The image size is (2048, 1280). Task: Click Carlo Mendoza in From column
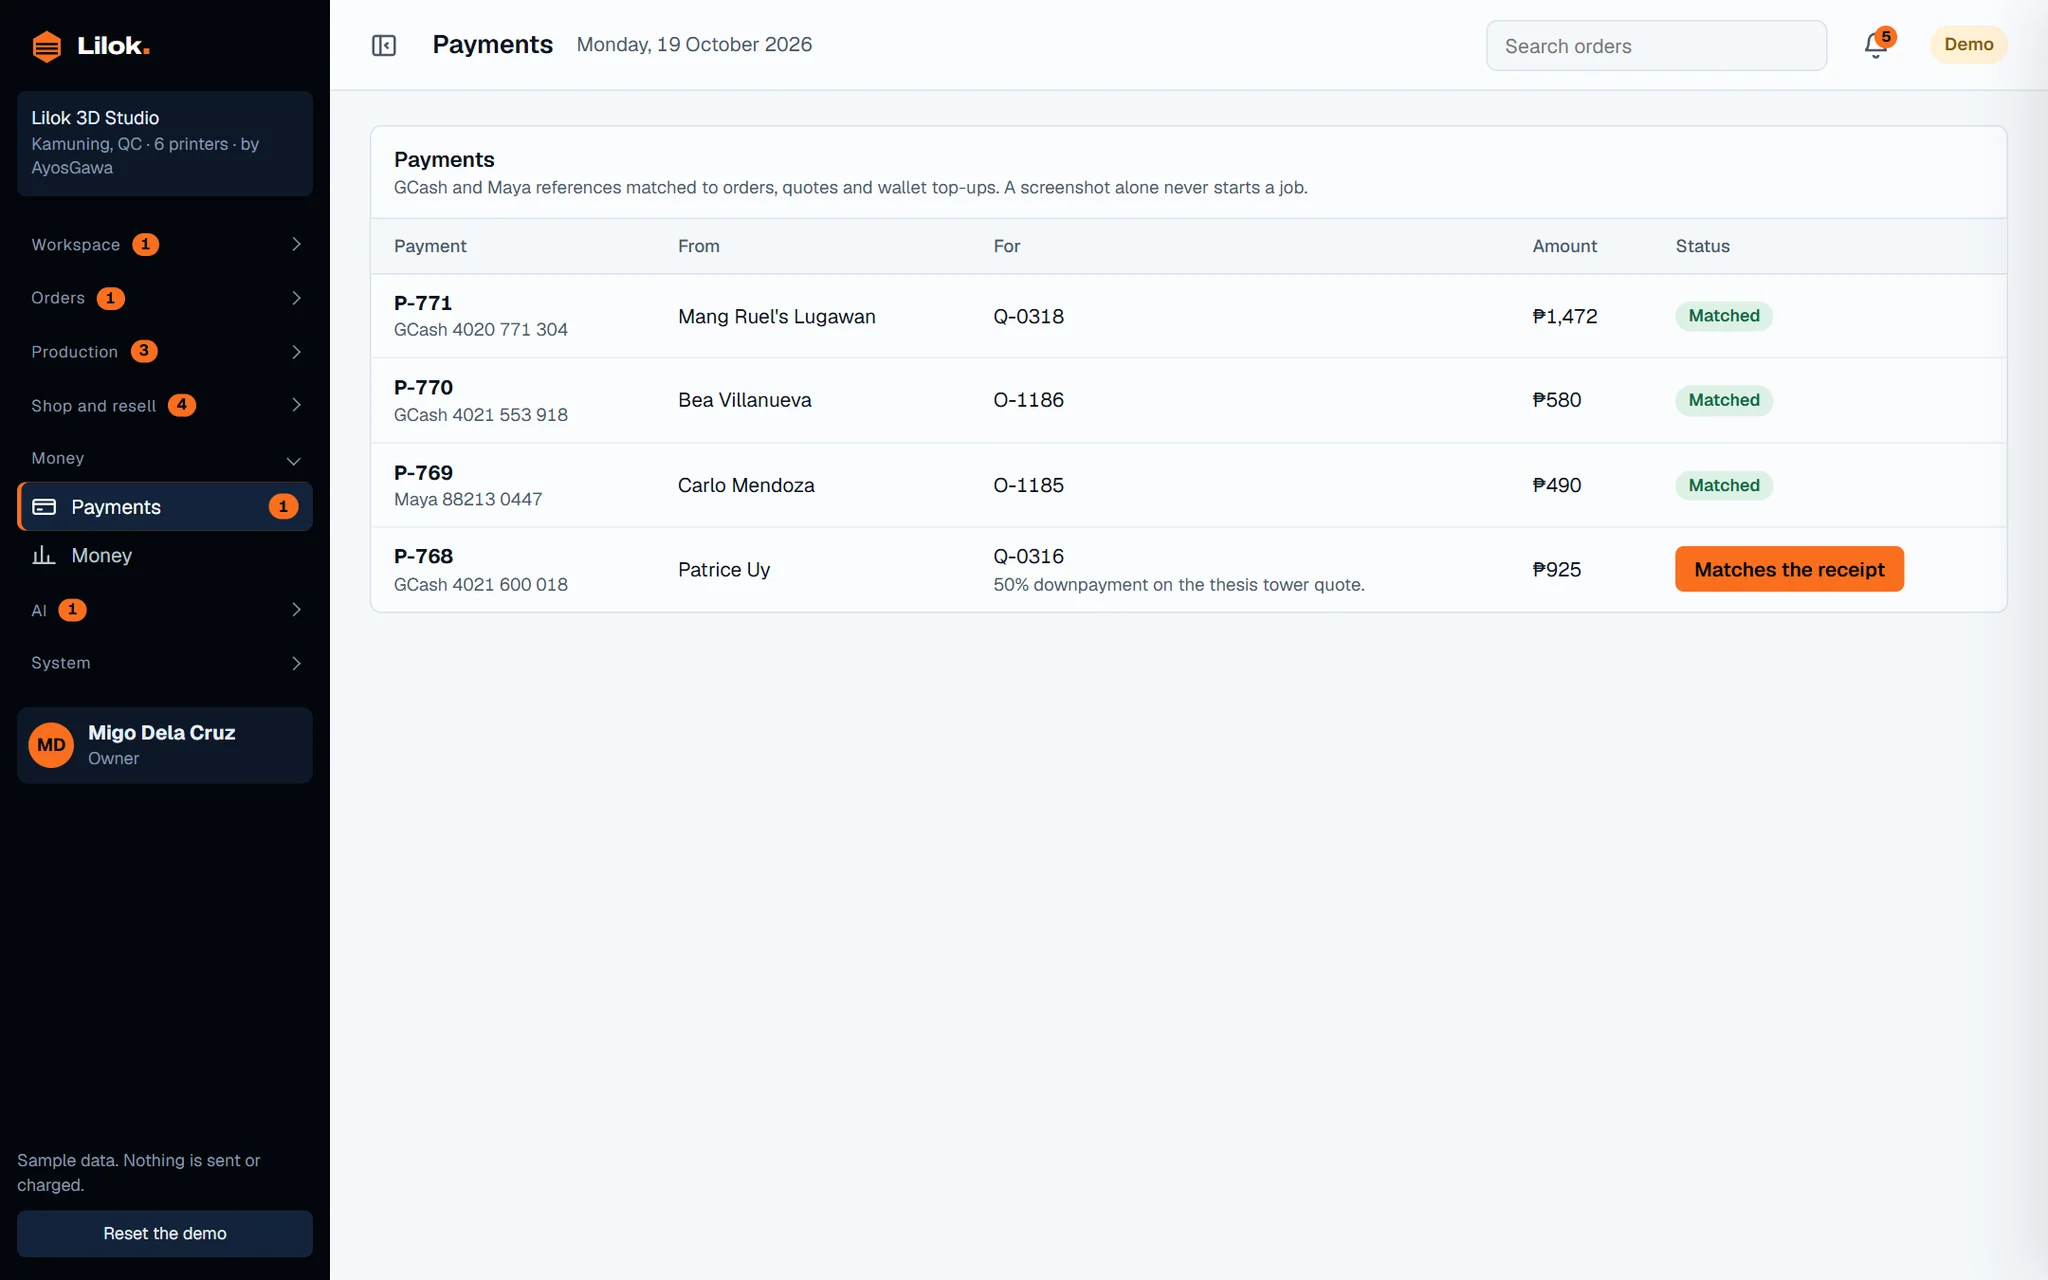(746, 485)
